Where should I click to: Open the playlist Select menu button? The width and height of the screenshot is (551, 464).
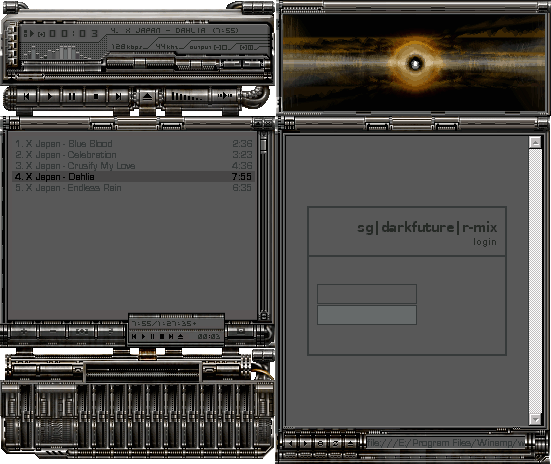82,331
